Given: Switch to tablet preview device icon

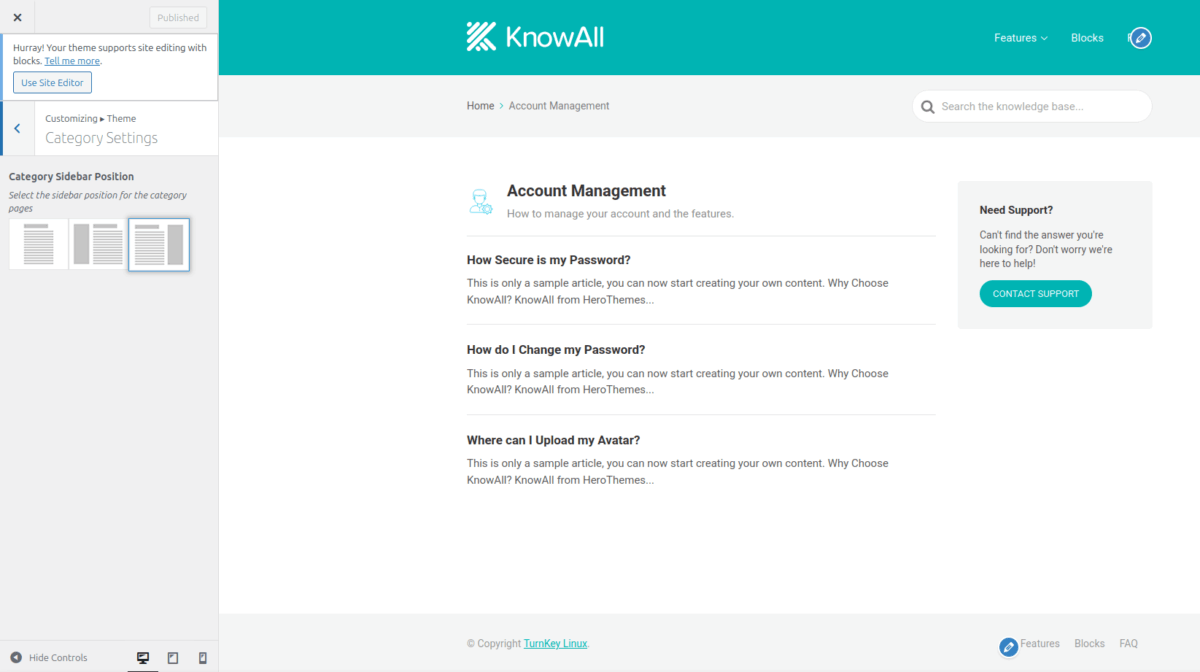Looking at the screenshot, I should pos(173,658).
